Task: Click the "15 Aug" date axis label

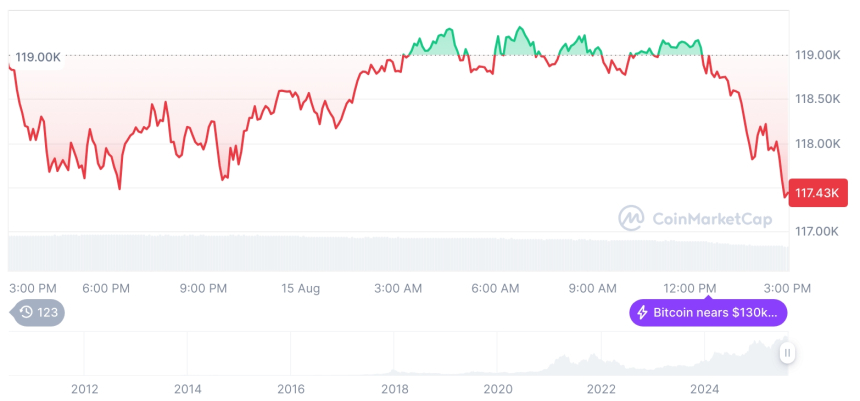Action: pyautogui.click(x=301, y=288)
